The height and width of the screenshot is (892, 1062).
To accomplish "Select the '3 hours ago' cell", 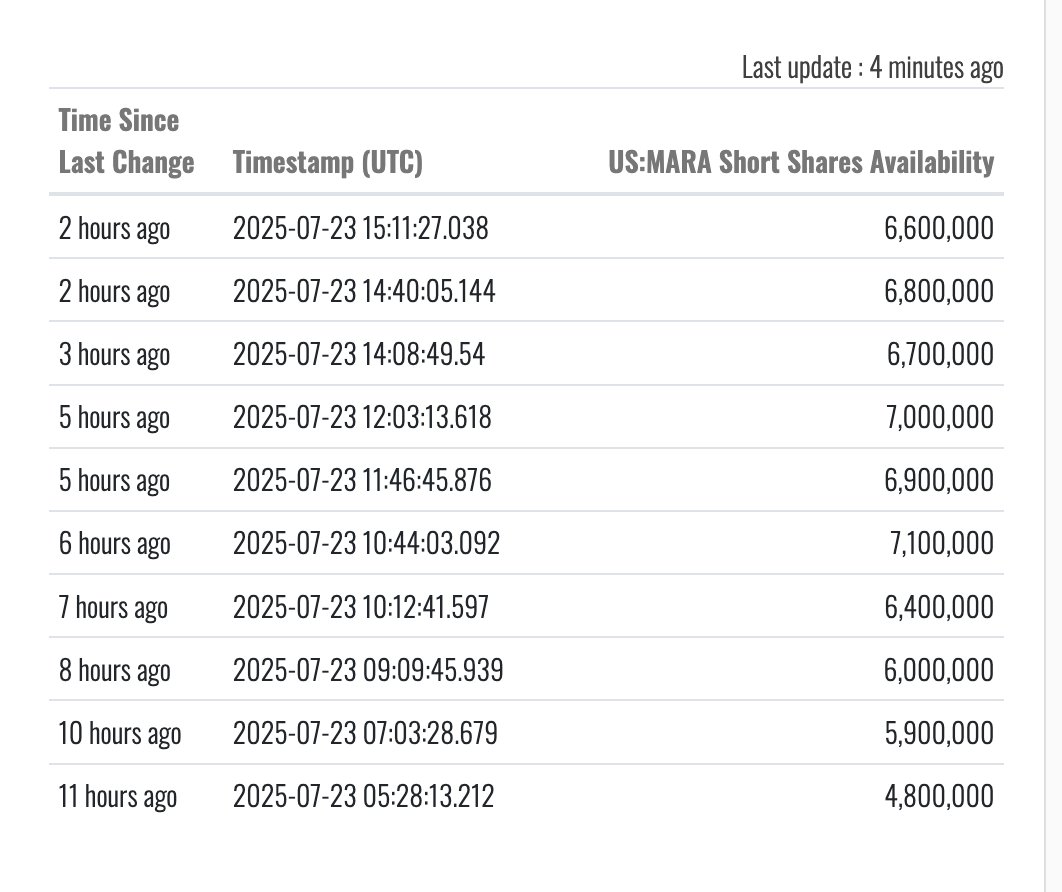I will coord(114,354).
